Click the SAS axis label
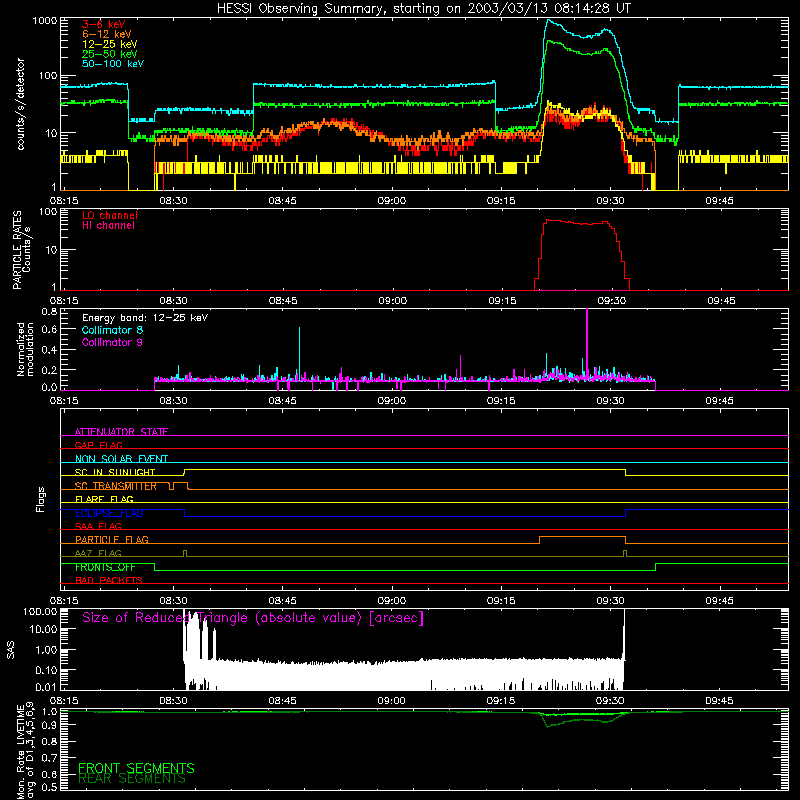The image size is (800, 800). [11, 650]
